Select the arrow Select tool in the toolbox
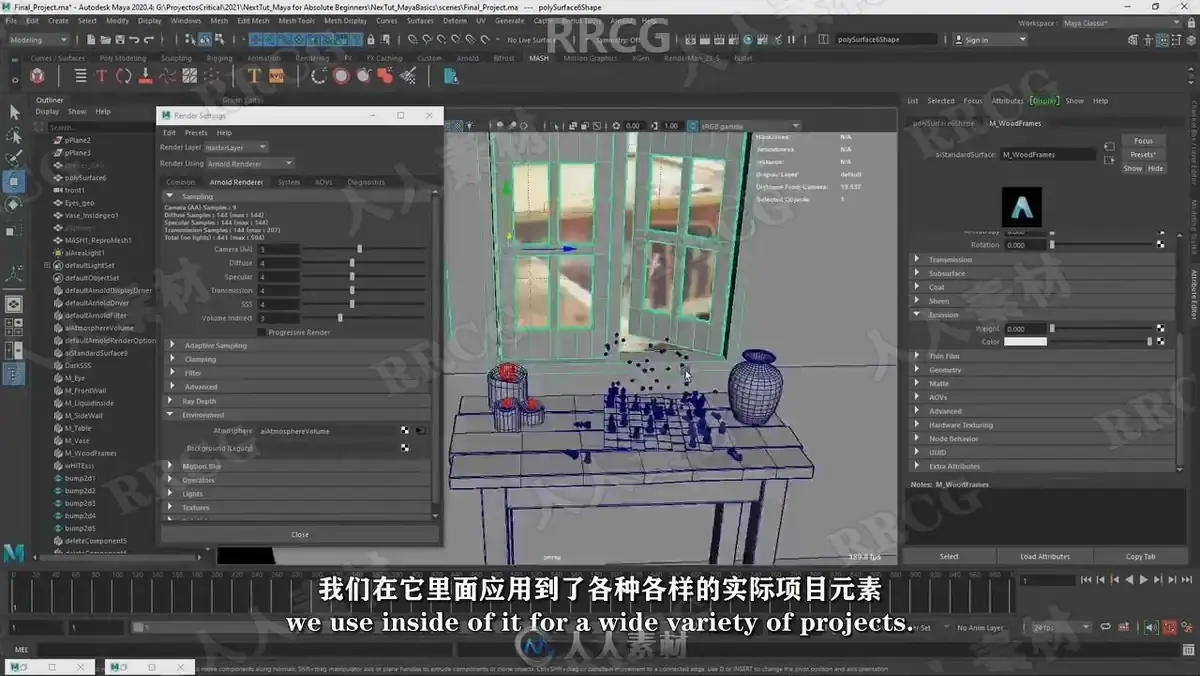Viewport: 1200px width, 676px height. tap(14, 112)
